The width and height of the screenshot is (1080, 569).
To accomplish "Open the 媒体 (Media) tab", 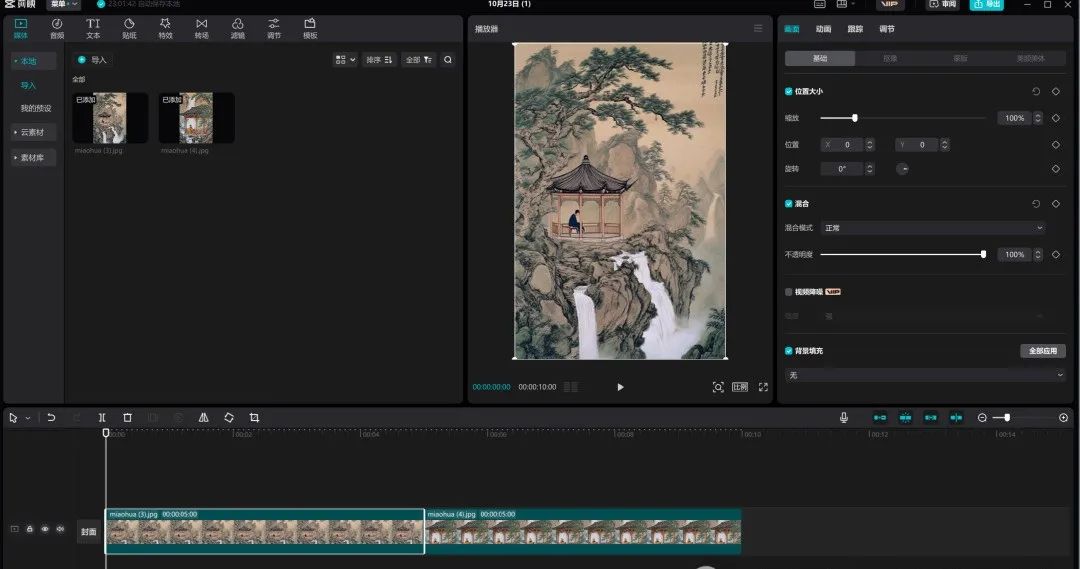I will (x=21, y=28).
